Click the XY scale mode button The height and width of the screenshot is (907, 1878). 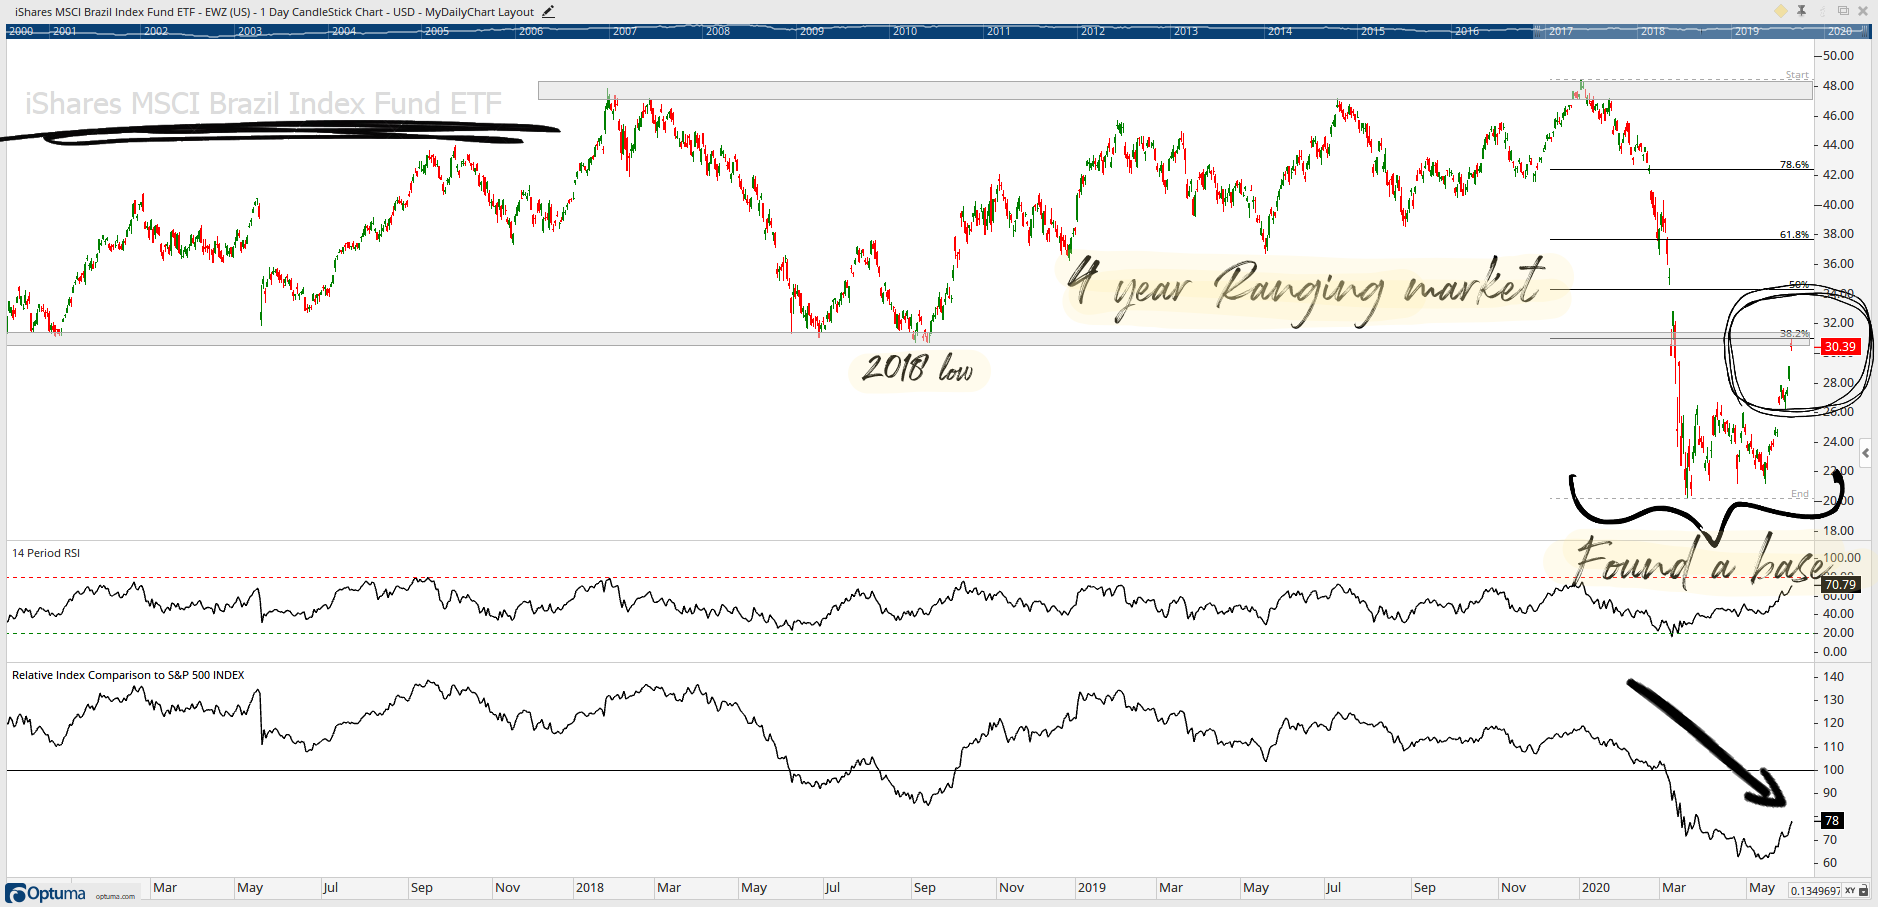(1850, 890)
